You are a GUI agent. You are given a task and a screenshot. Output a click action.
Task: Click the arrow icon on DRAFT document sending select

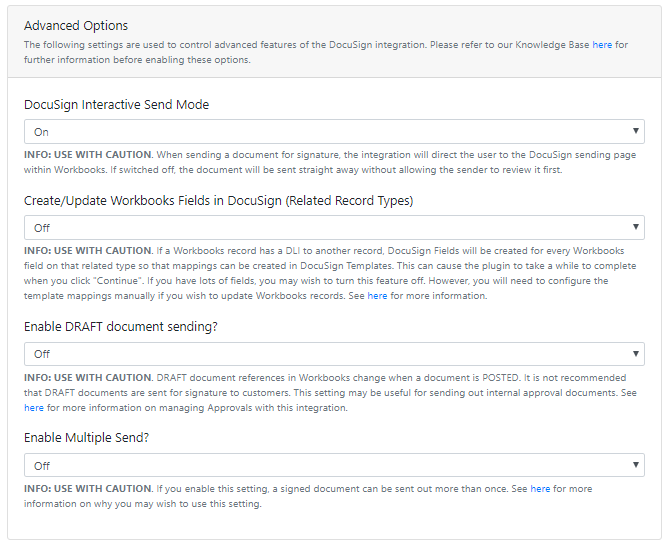point(635,353)
